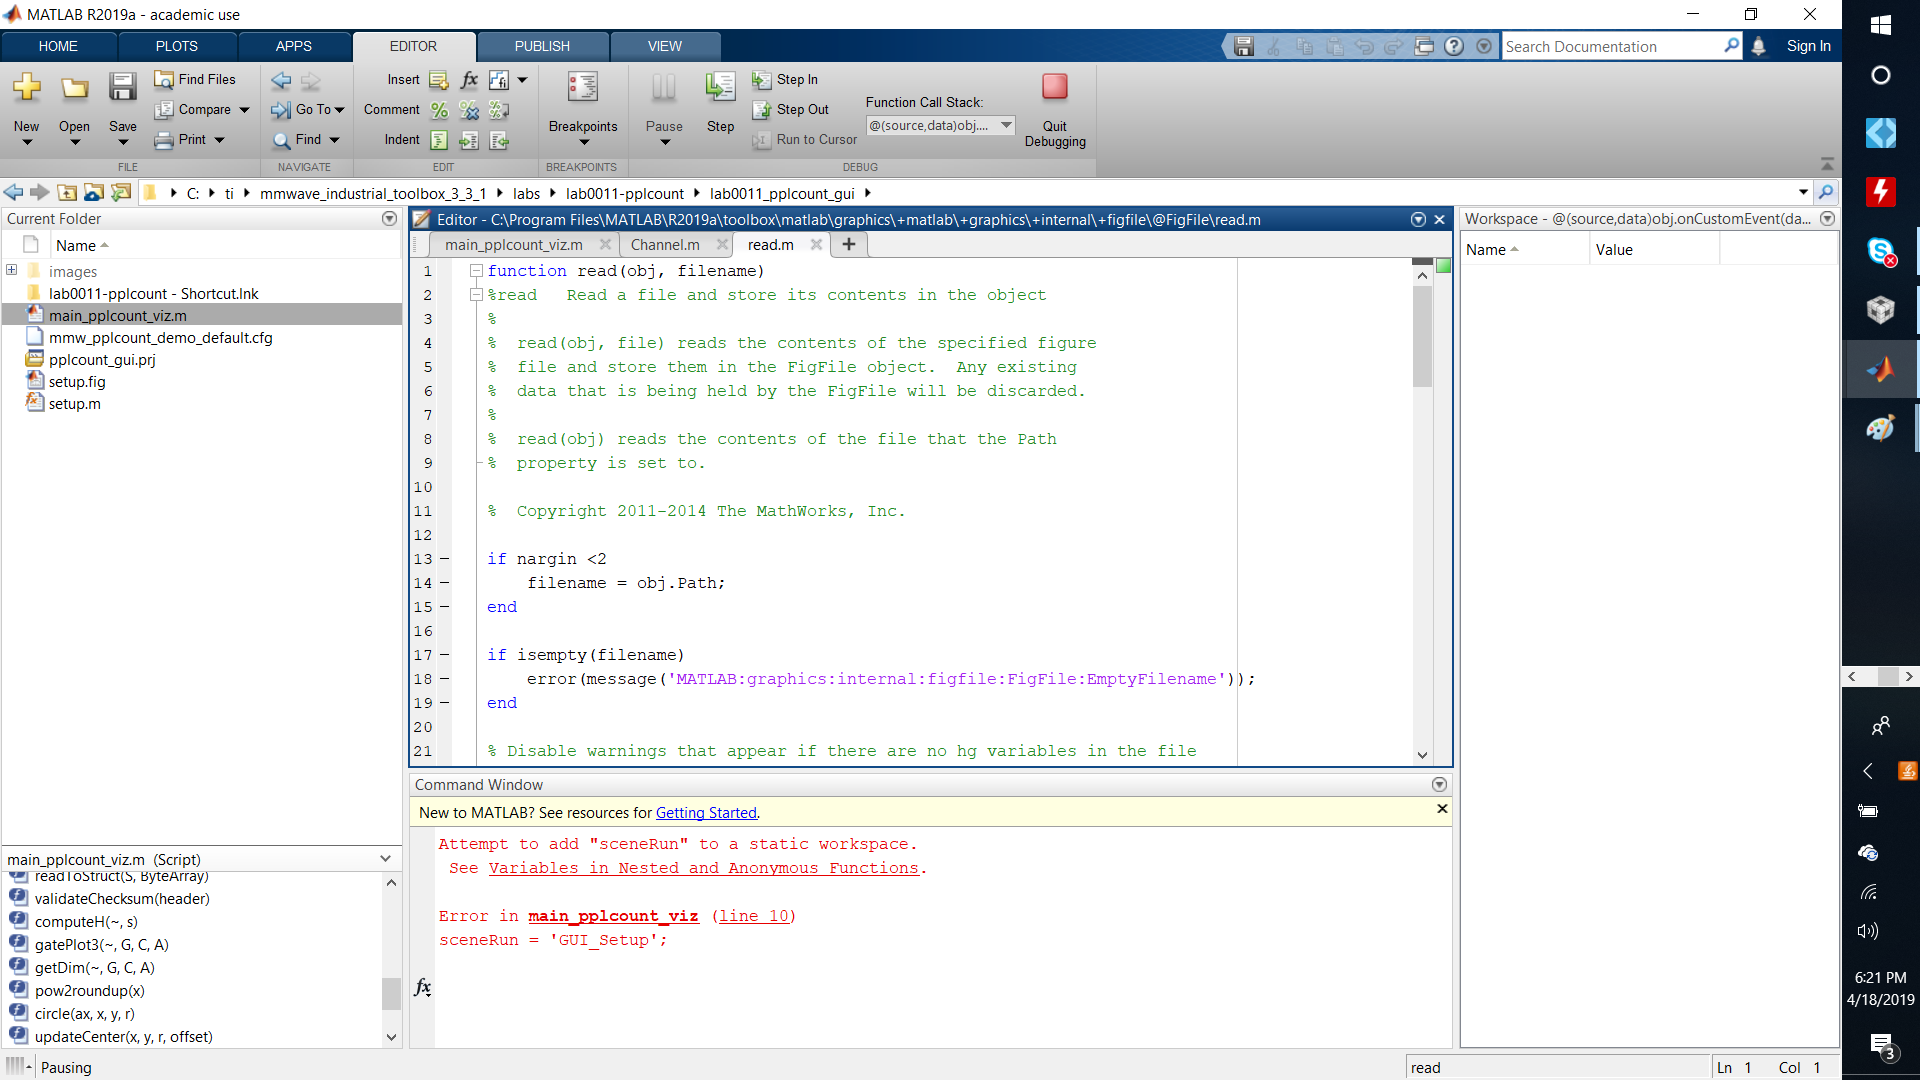Switch to the HOME tab
The width and height of the screenshot is (1920, 1080).
[x=58, y=46]
